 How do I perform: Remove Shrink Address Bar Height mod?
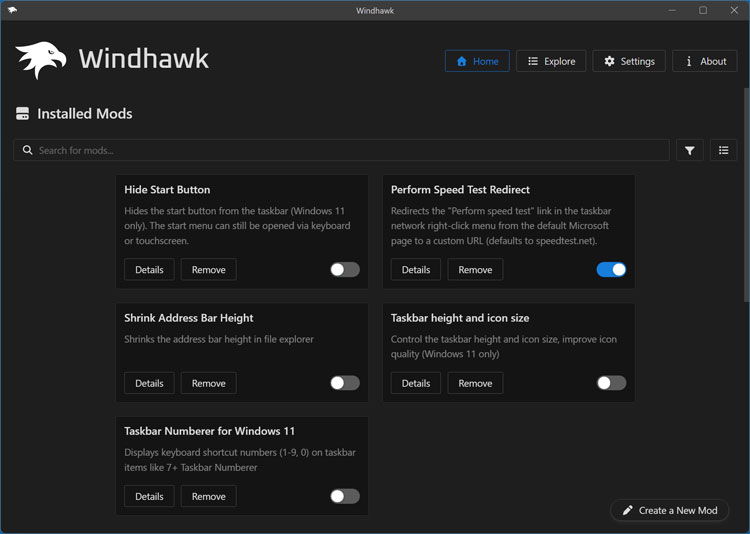(x=209, y=383)
